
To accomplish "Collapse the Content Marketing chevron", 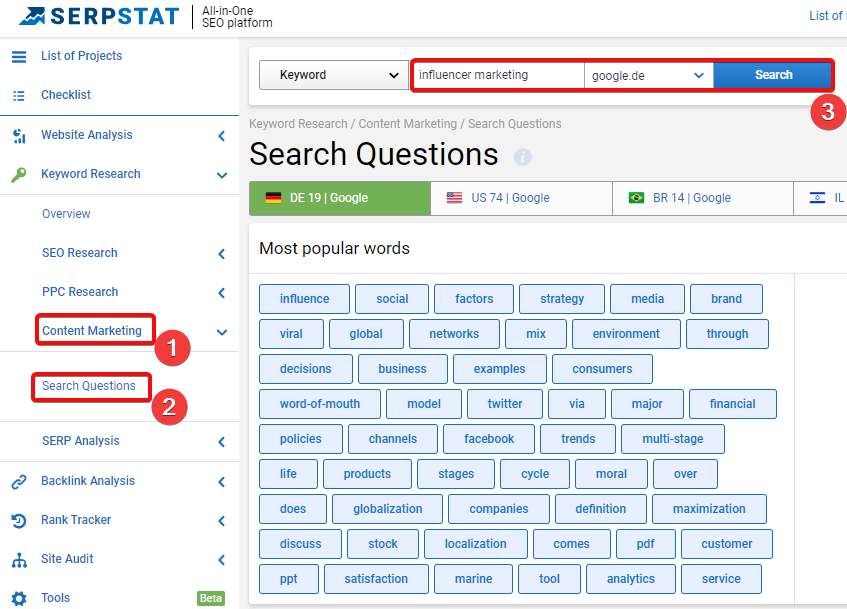I will pyautogui.click(x=222, y=332).
